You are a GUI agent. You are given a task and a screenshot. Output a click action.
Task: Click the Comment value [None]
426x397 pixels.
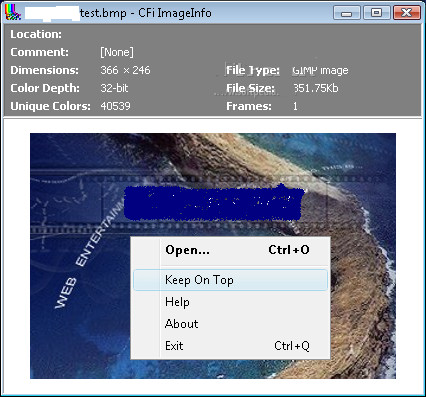(x=117, y=52)
